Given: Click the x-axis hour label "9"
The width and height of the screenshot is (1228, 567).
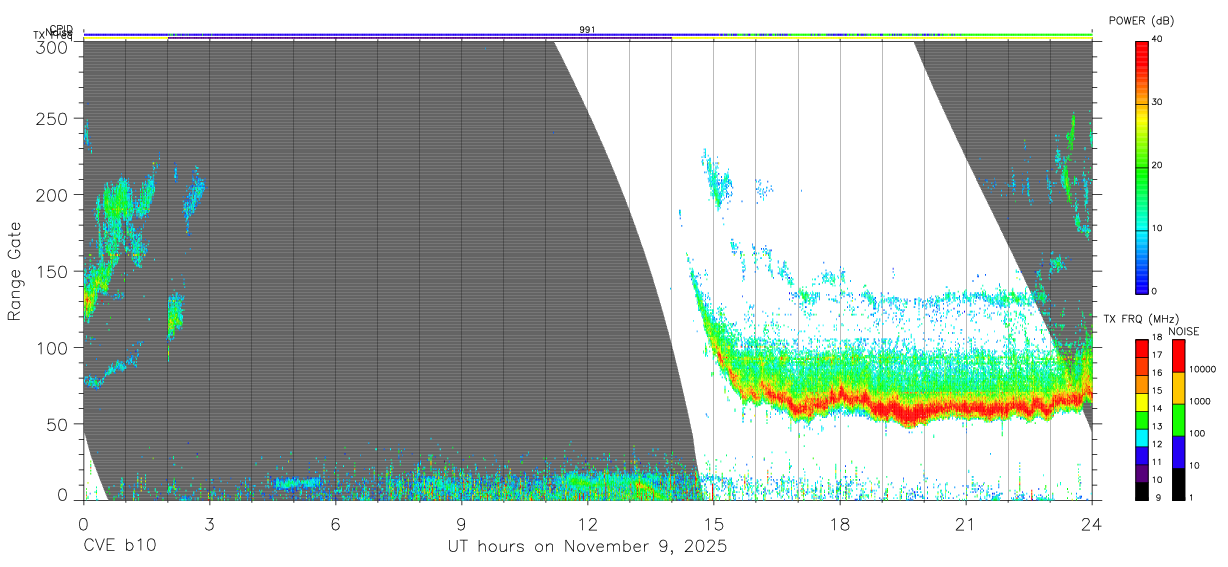Looking at the screenshot, I should tap(461, 523).
